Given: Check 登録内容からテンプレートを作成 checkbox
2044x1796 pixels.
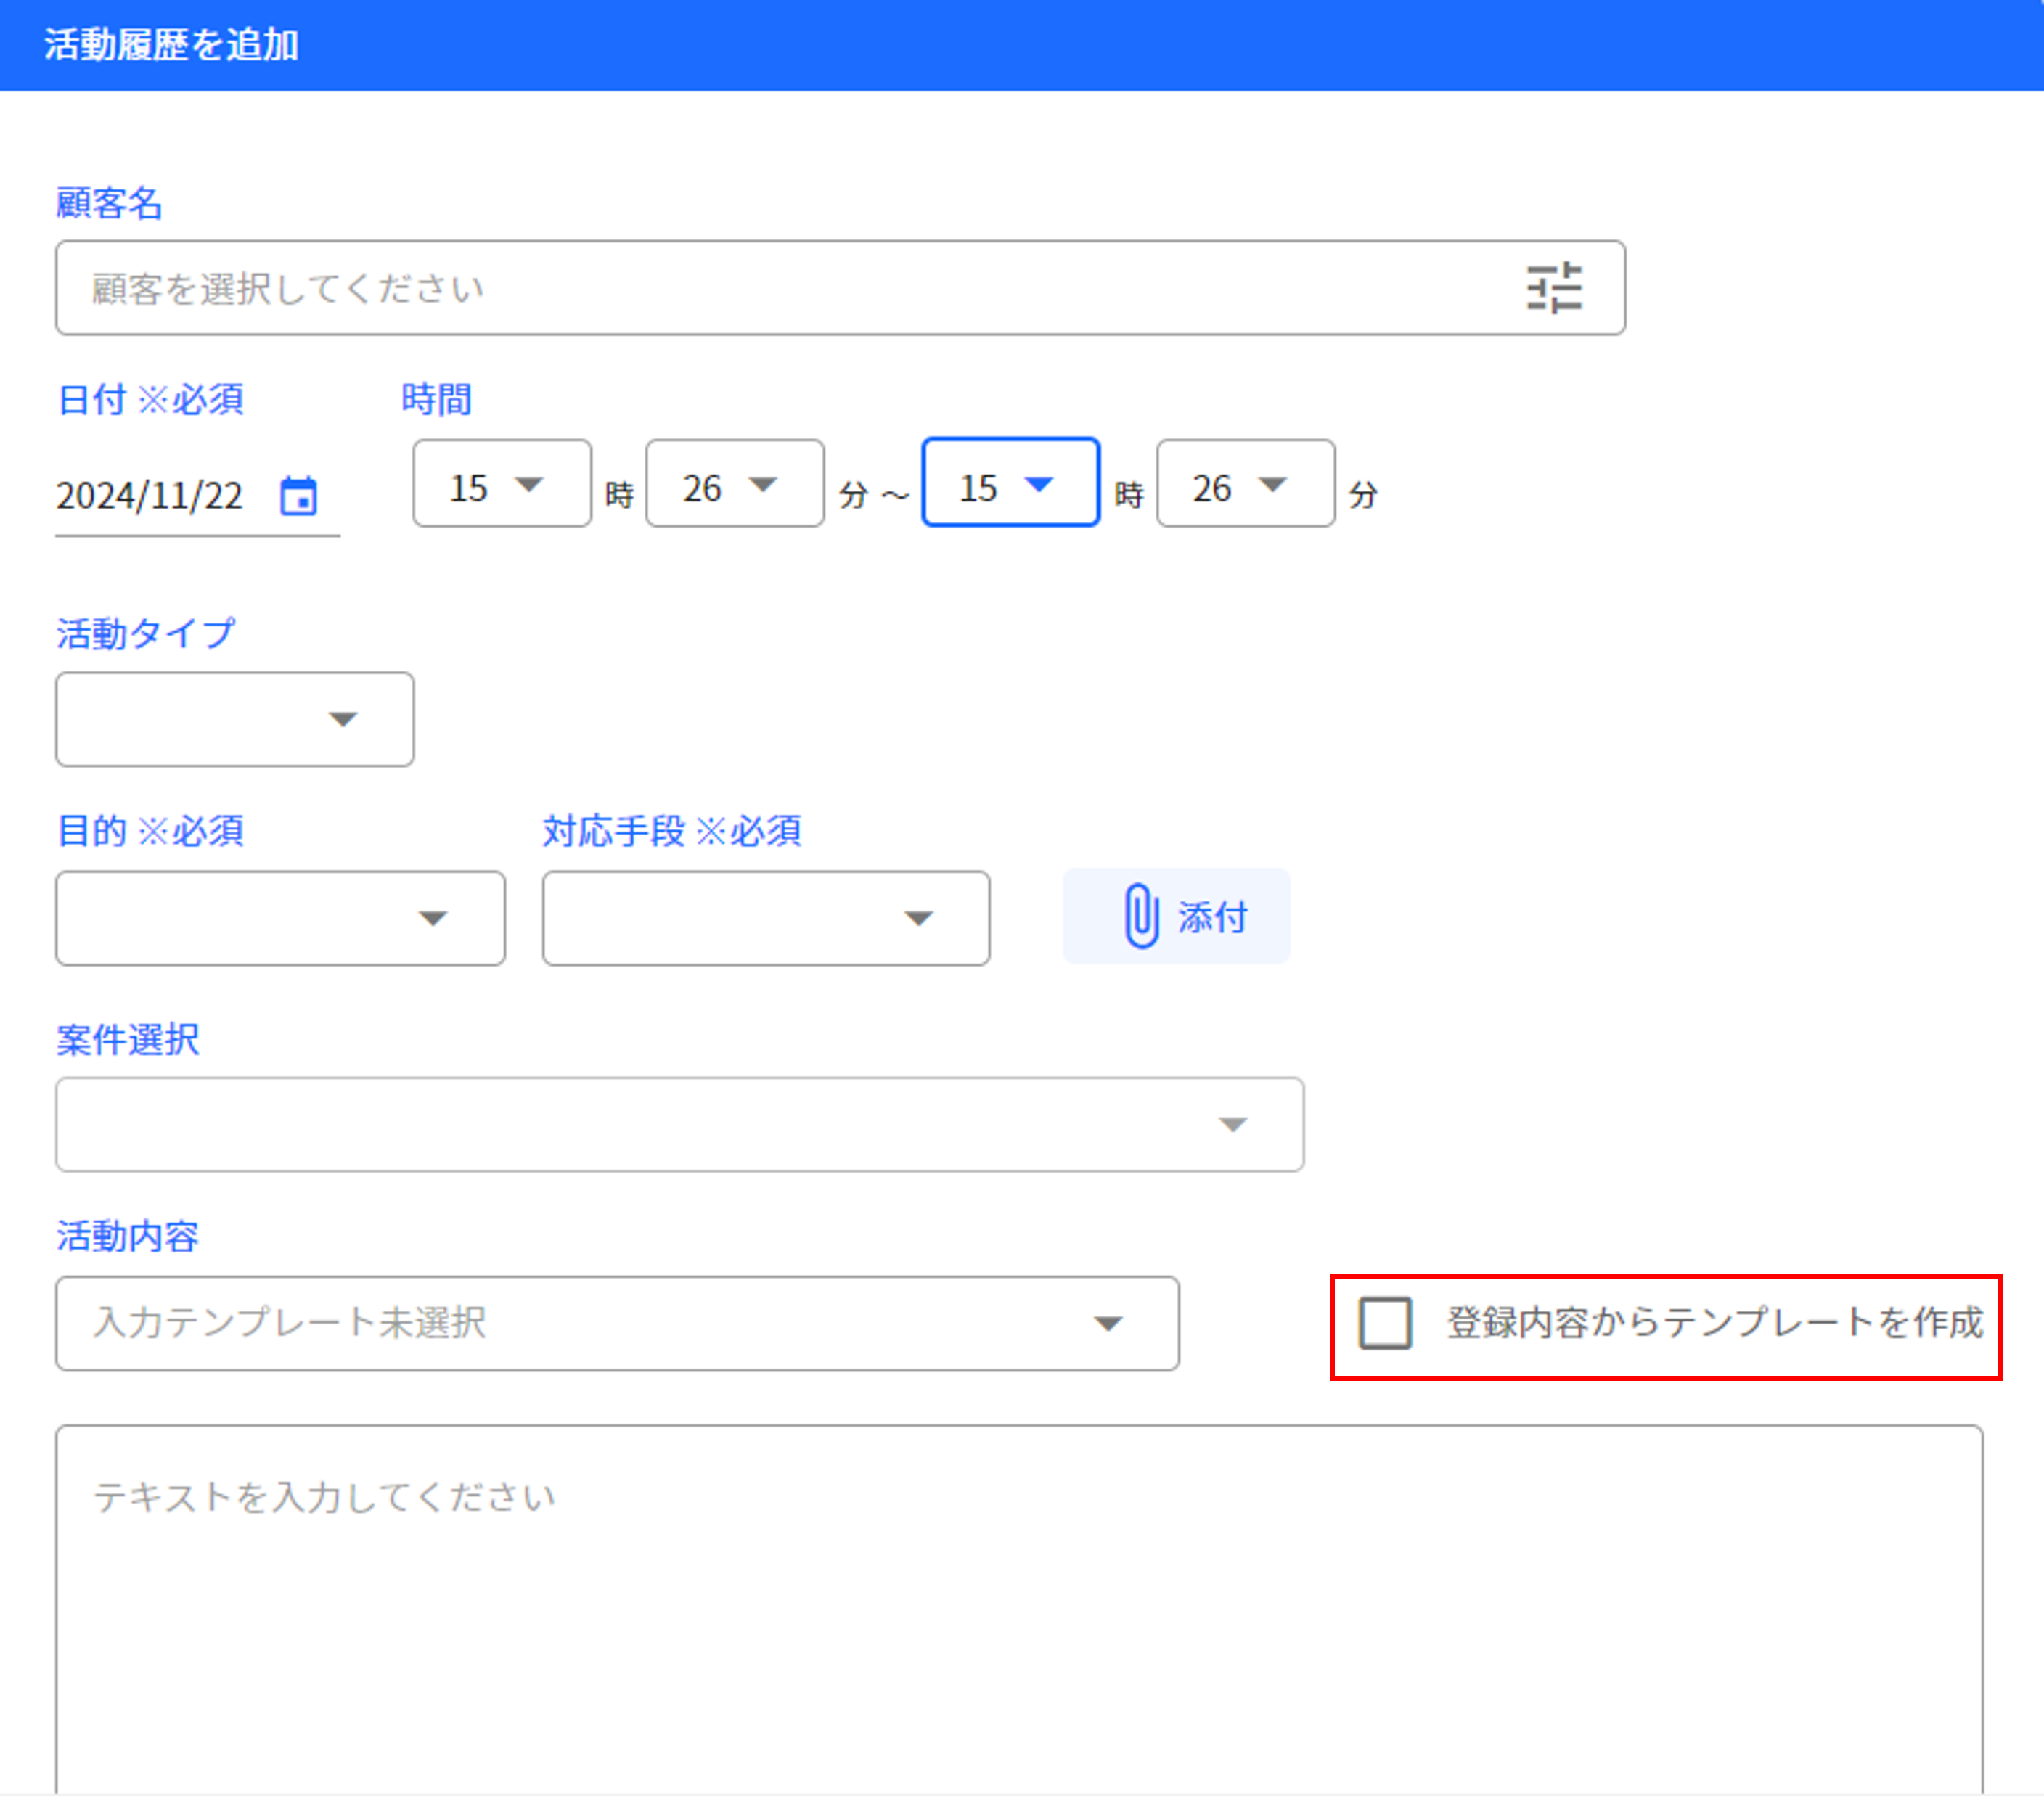Looking at the screenshot, I should [x=1385, y=1323].
